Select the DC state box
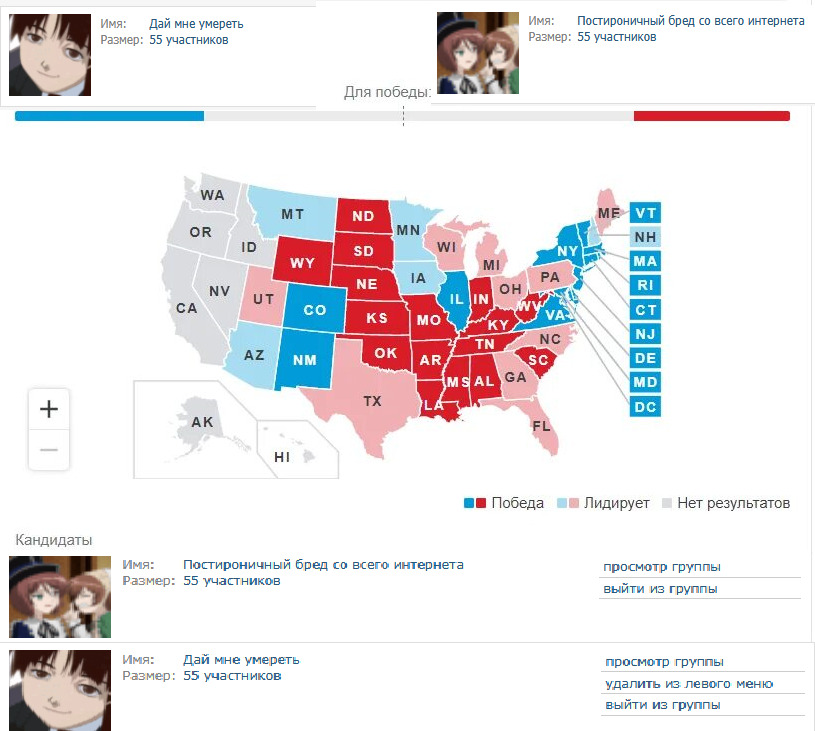The height and width of the screenshot is (731, 815). (646, 406)
